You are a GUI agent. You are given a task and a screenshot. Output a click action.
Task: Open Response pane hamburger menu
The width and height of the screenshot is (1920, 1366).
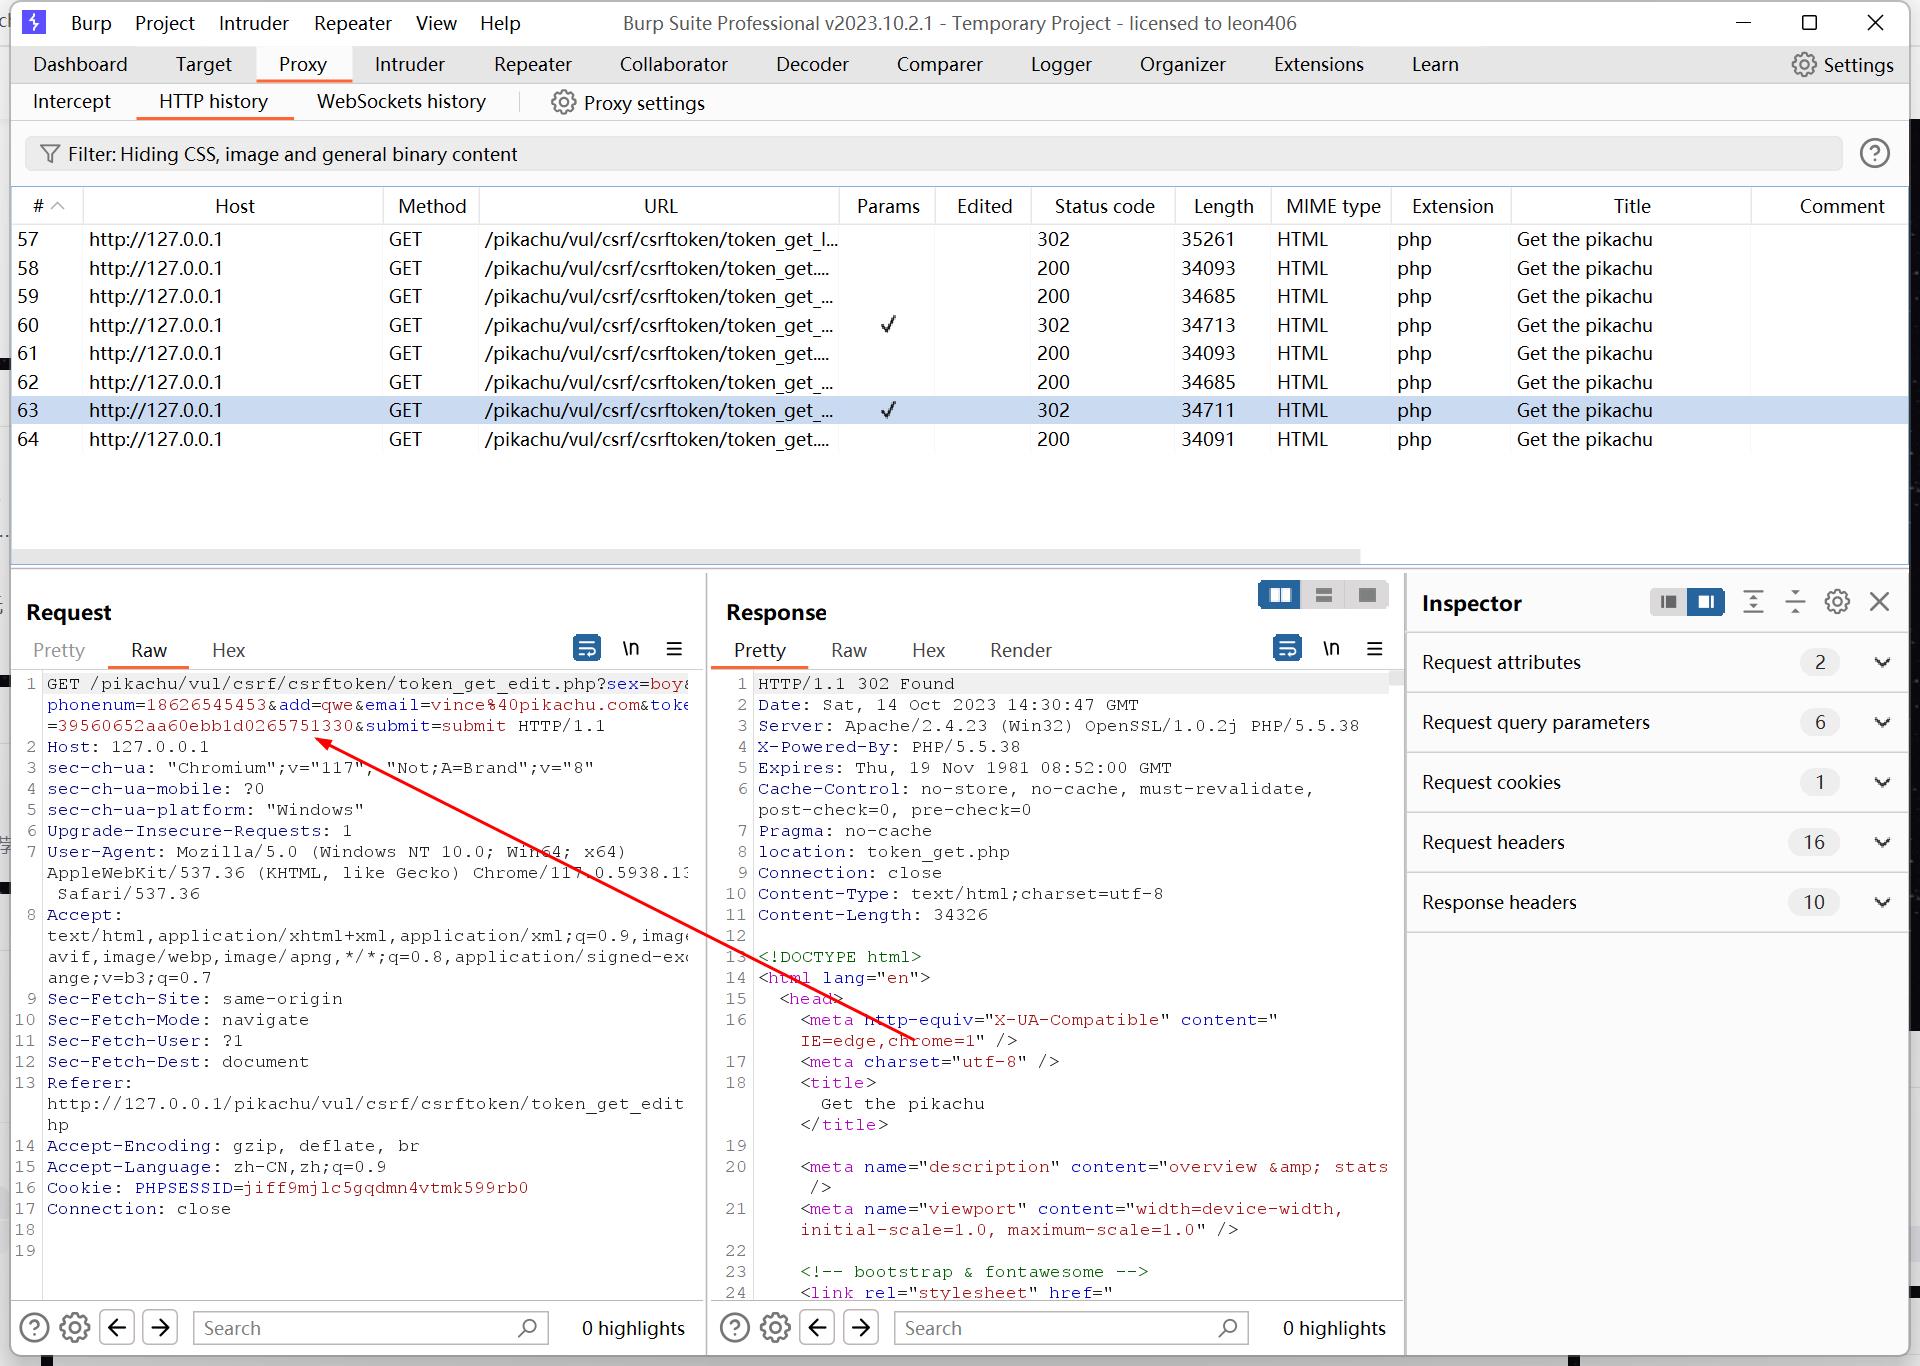point(1374,649)
